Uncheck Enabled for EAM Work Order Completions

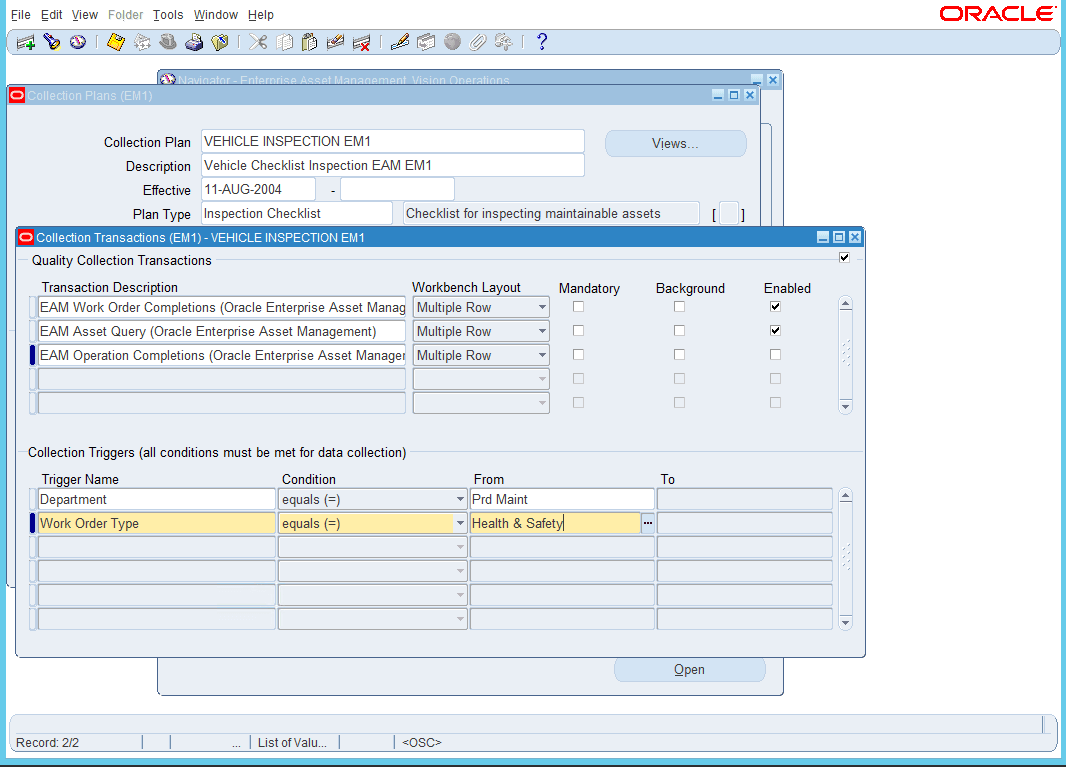tap(775, 306)
